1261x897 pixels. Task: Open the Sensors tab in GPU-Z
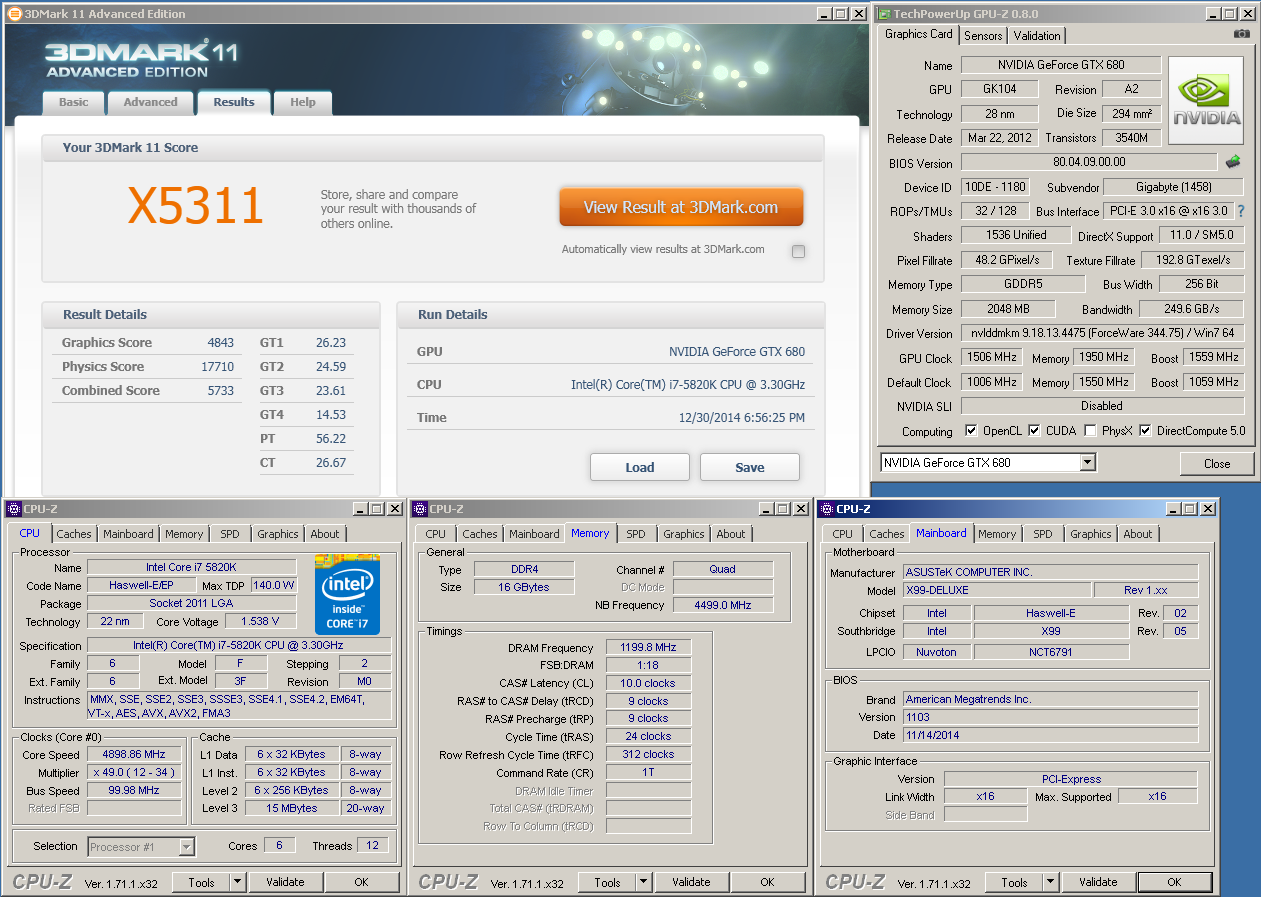point(983,36)
